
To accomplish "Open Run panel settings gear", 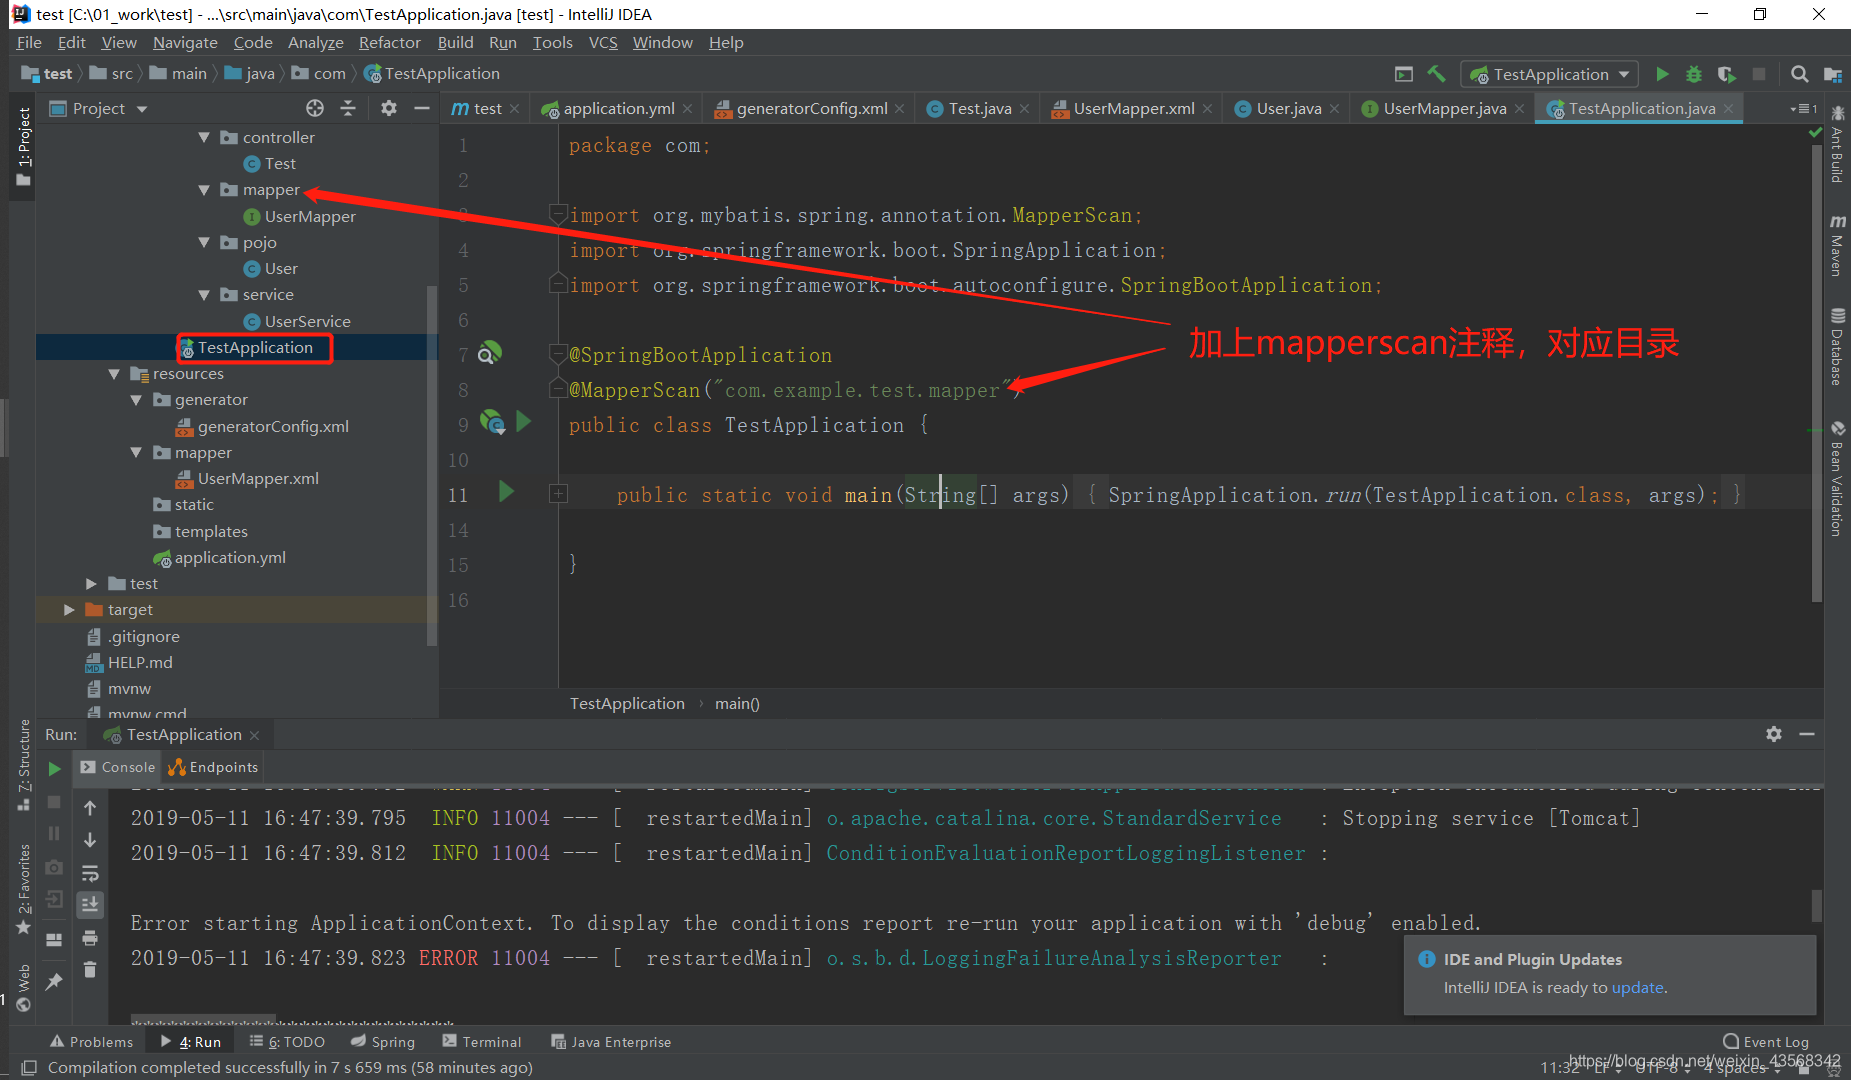I will coord(1774,734).
